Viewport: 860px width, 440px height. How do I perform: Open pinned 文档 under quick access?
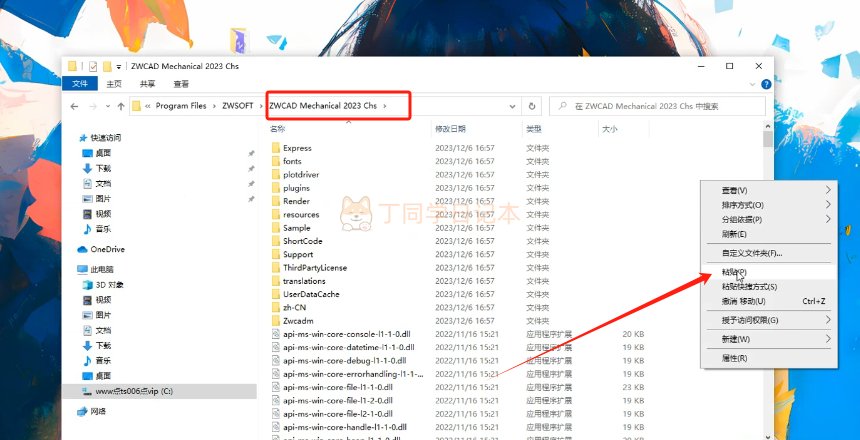coord(103,184)
